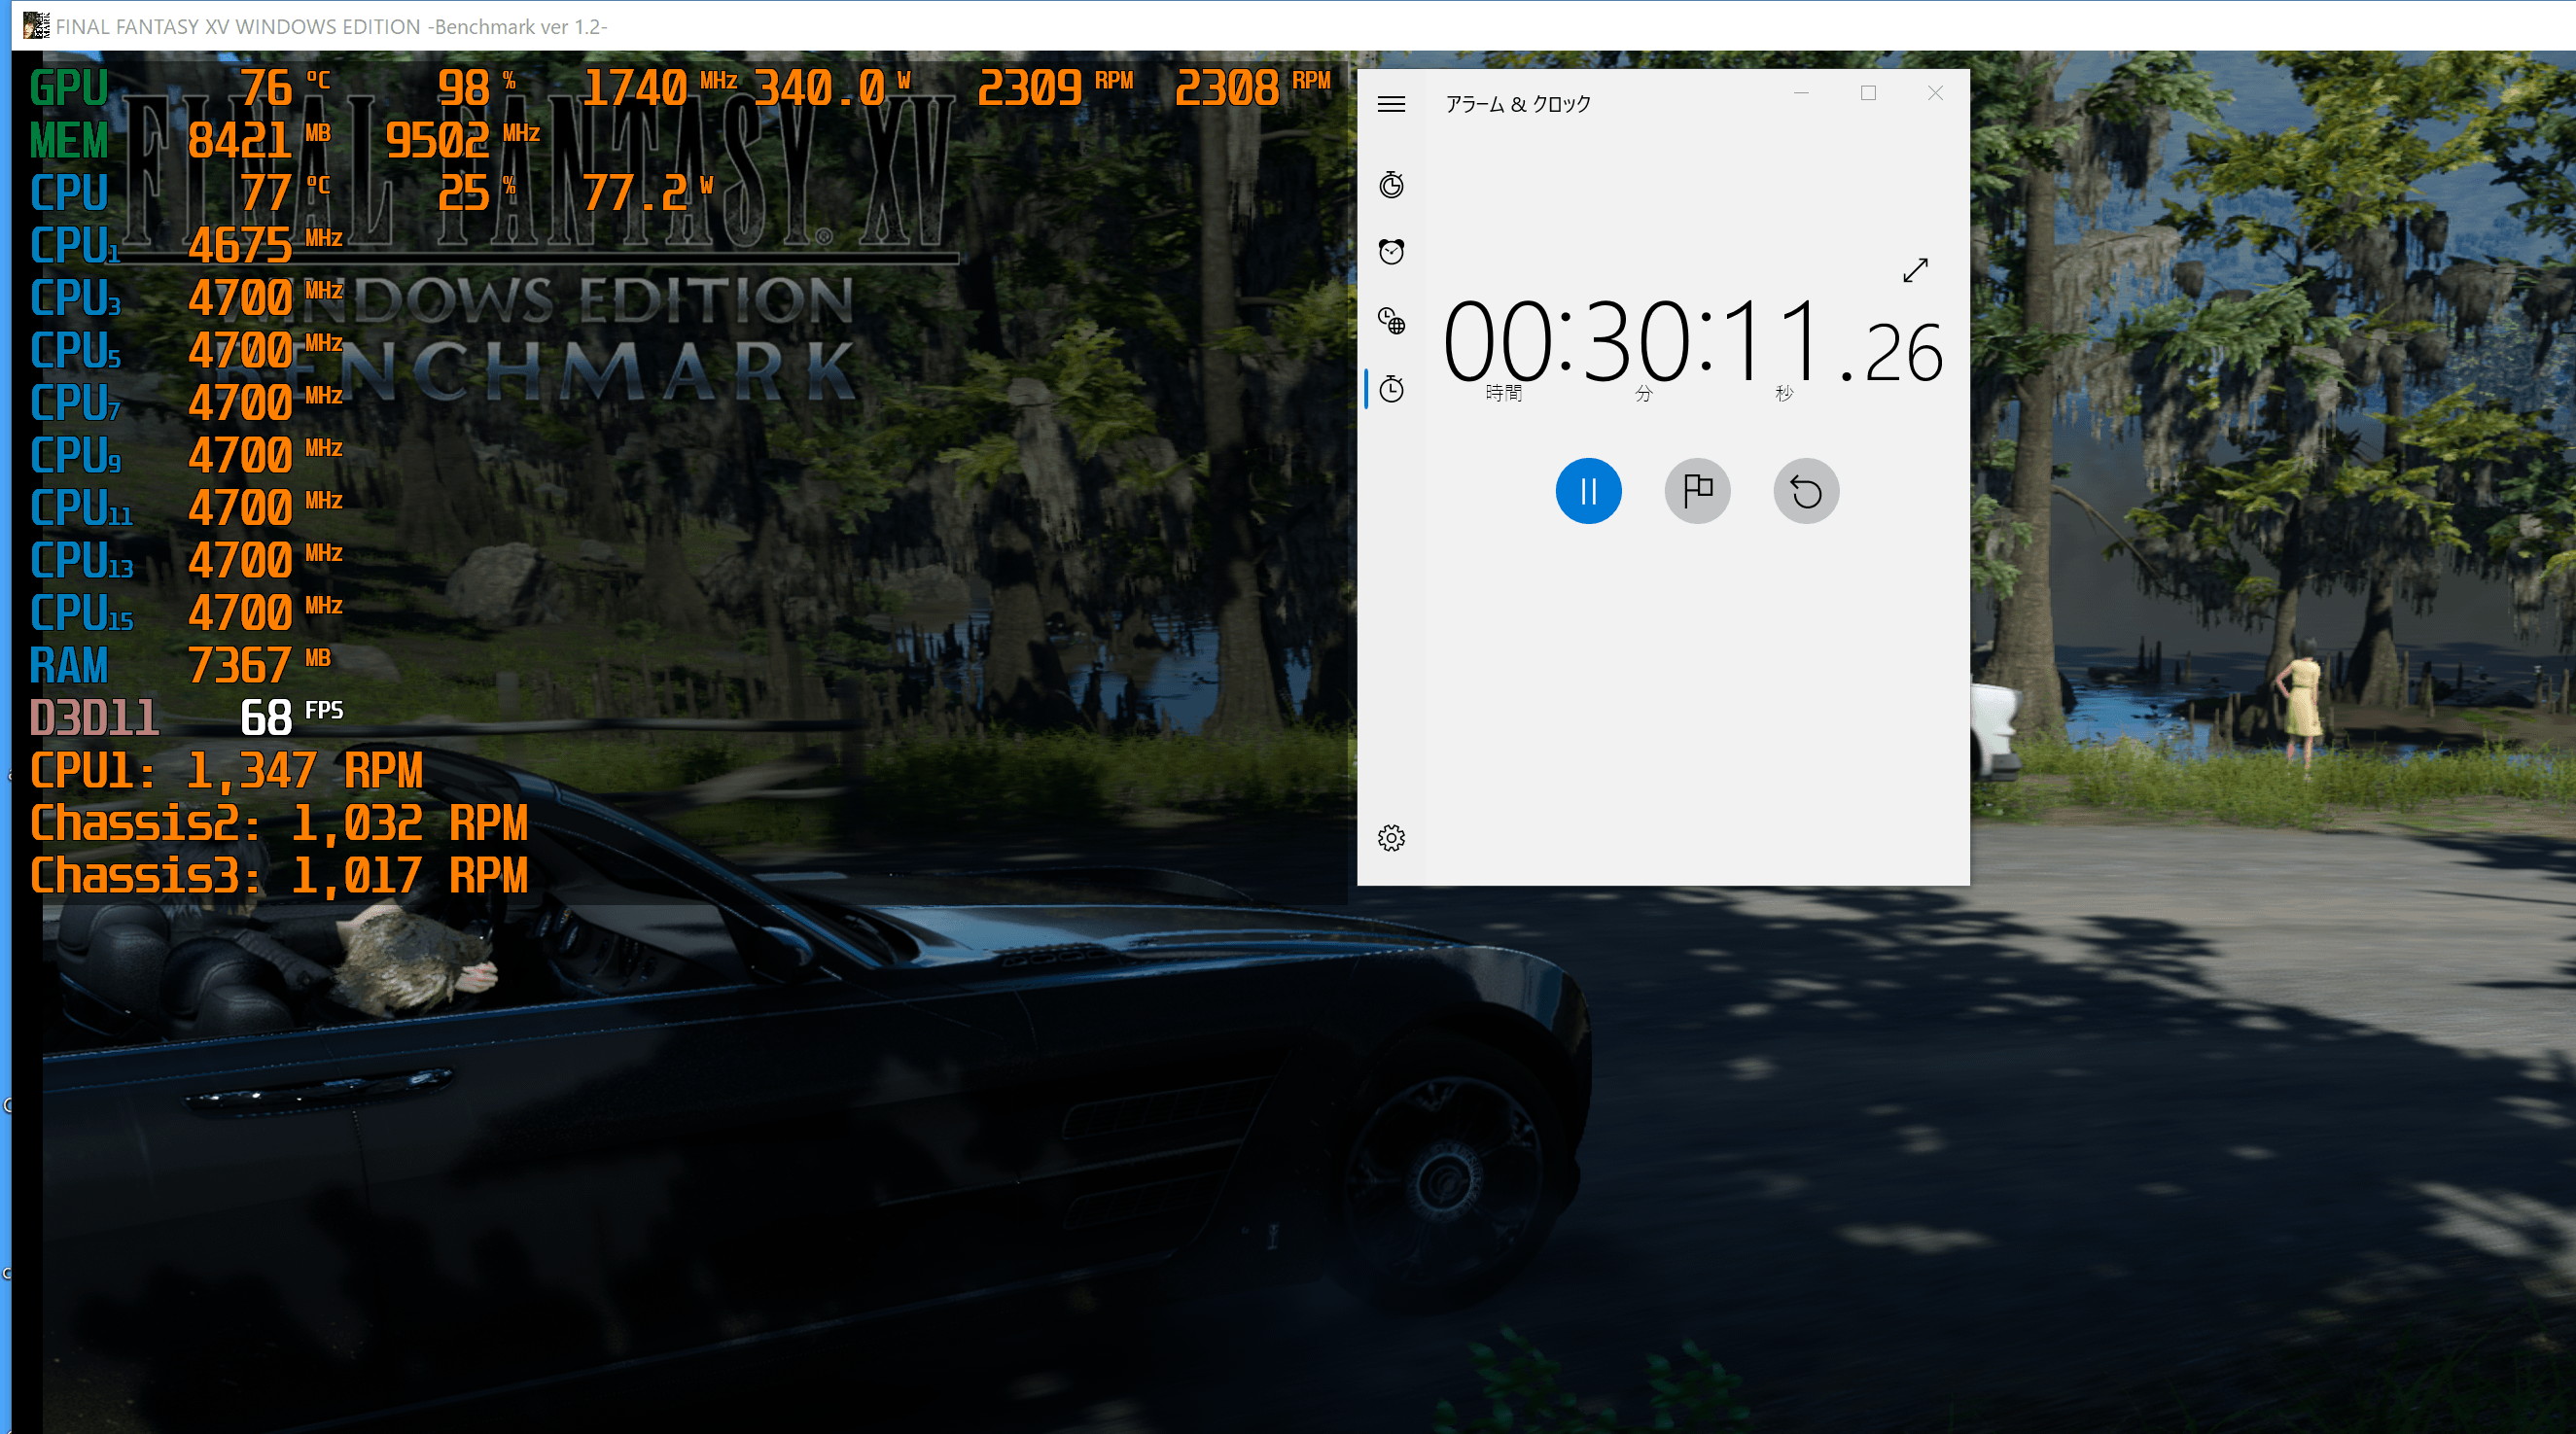Click the GPU fan 2309 RPM value
Screen dimensions: 2576x1434
(x=1055, y=88)
